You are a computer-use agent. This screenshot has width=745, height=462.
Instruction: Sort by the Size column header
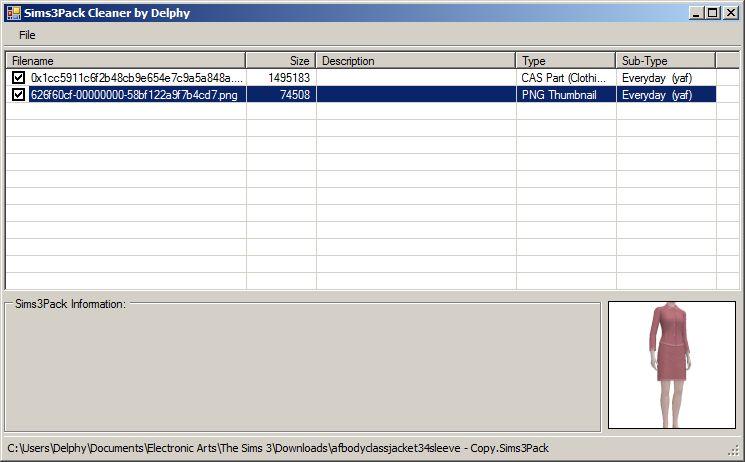pyautogui.click(x=281, y=60)
